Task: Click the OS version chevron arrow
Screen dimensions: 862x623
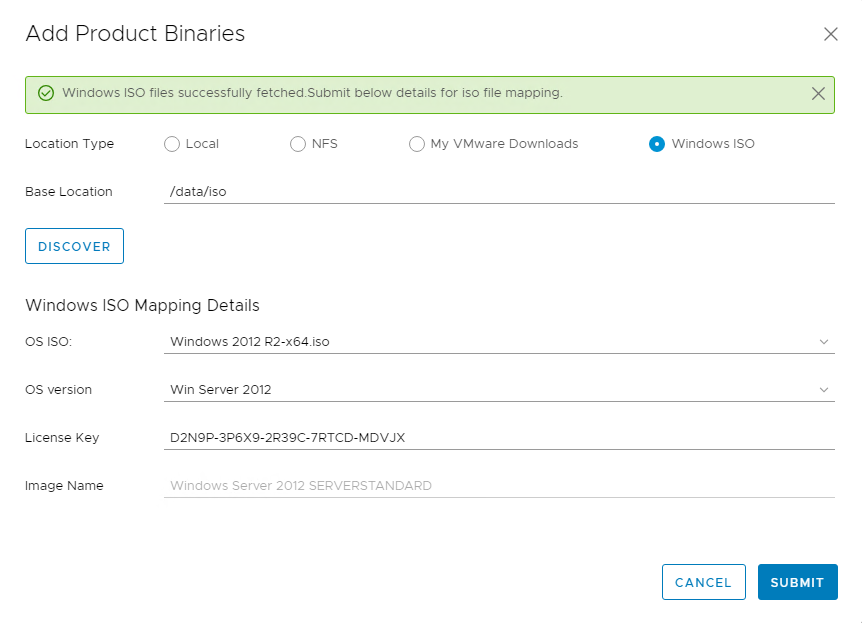Action: click(824, 390)
